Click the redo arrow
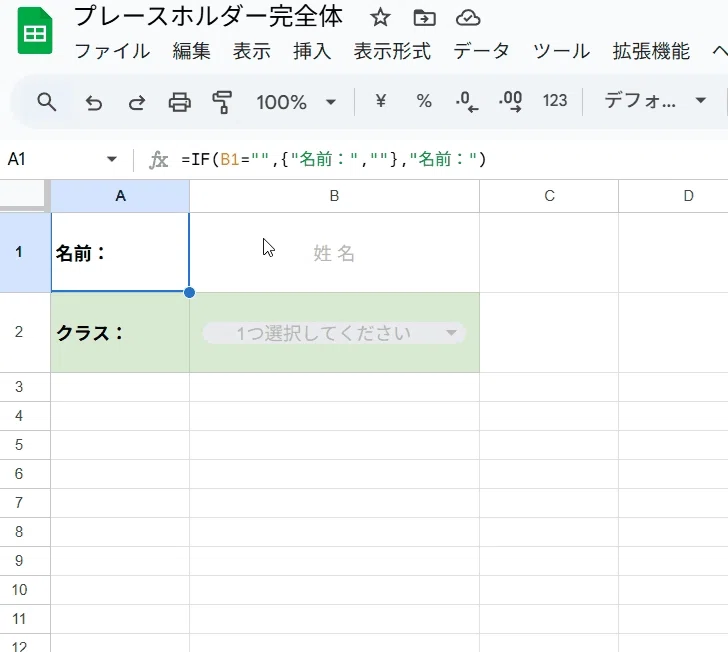This screenshot has width=728, height=652. [136, 102]
